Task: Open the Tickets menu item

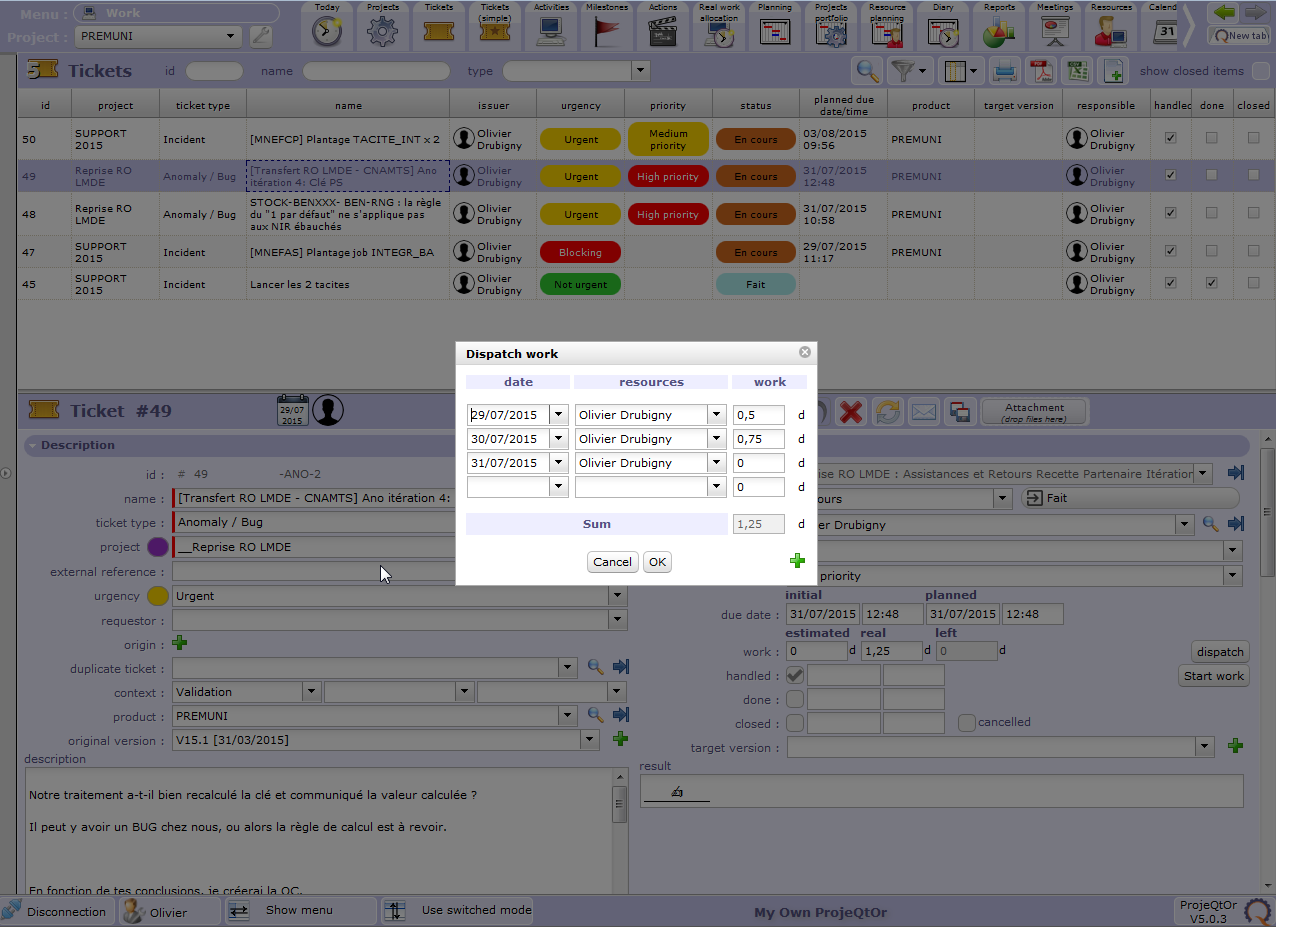Action: coord(439,31)
